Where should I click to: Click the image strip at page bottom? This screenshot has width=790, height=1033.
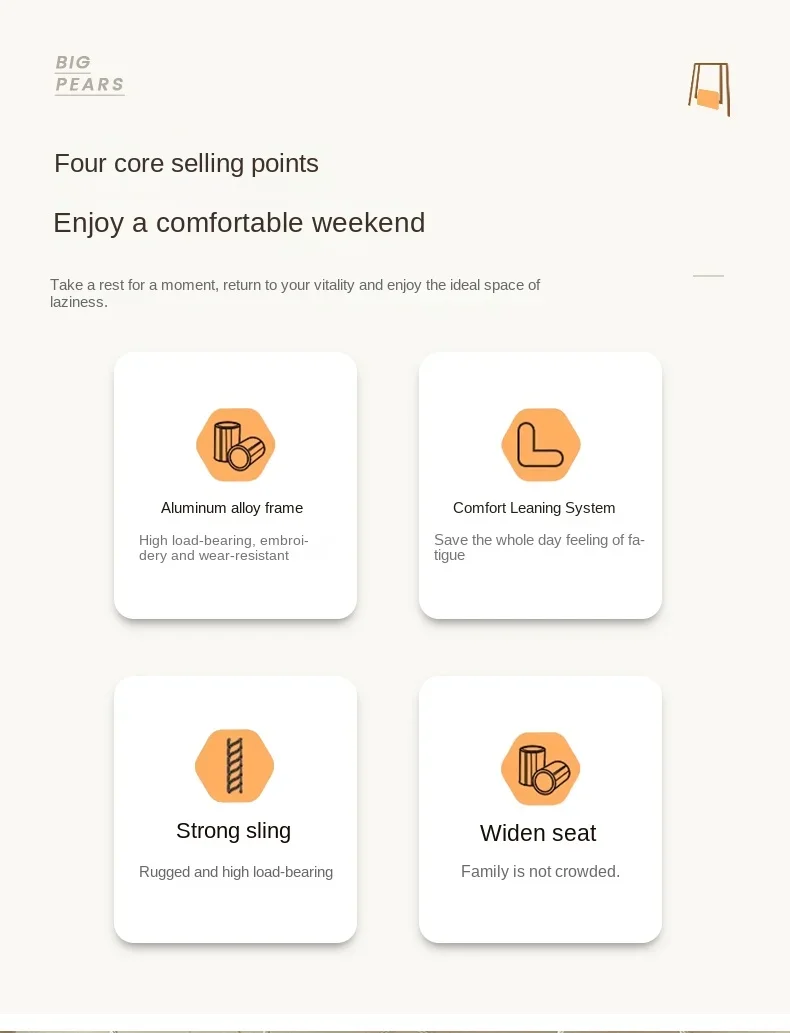click(x=395, y=1023)
